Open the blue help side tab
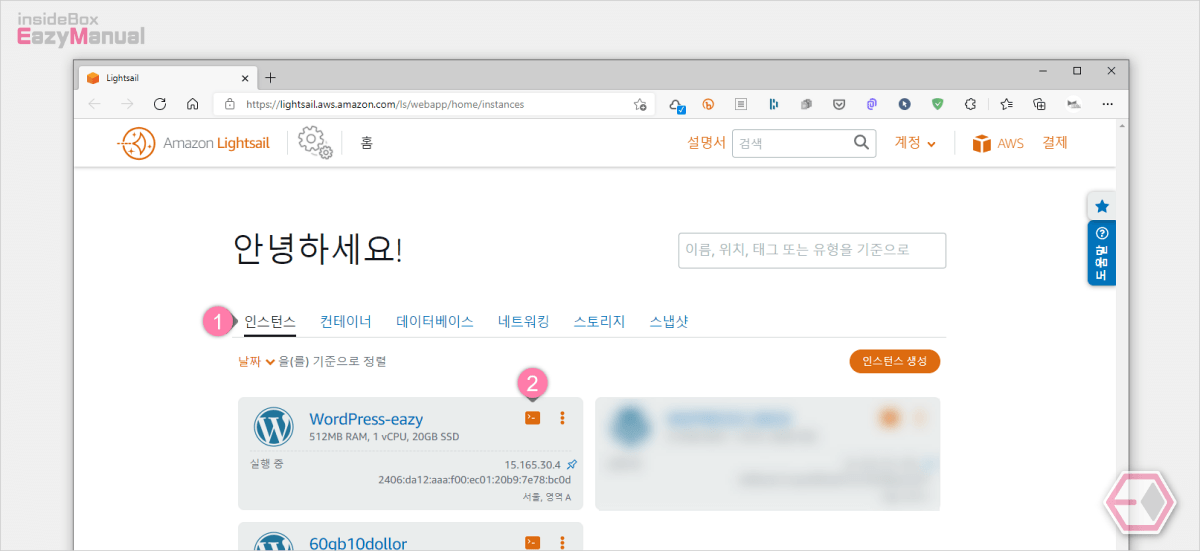Viewport: 1200px width, 551px height. coord(1101,253)
